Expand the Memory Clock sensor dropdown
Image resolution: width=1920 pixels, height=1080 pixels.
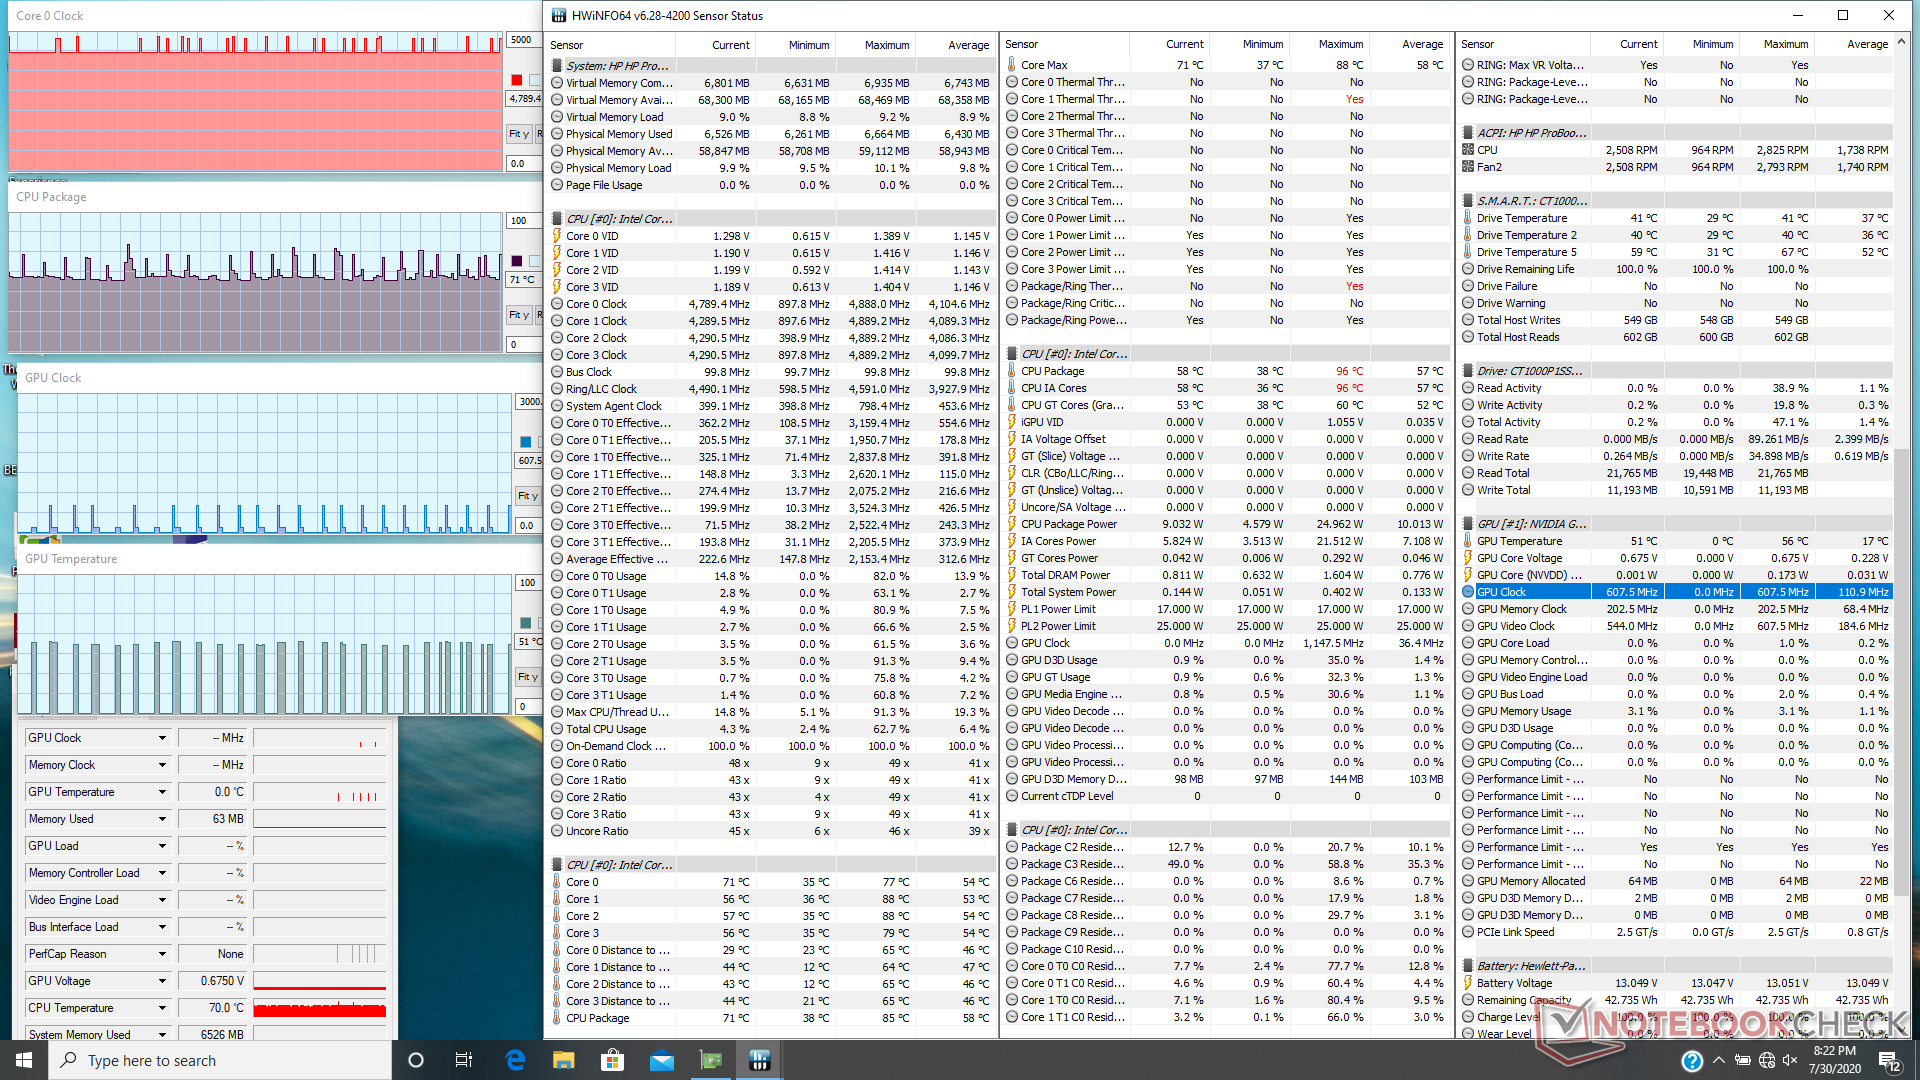pos(162,765)
